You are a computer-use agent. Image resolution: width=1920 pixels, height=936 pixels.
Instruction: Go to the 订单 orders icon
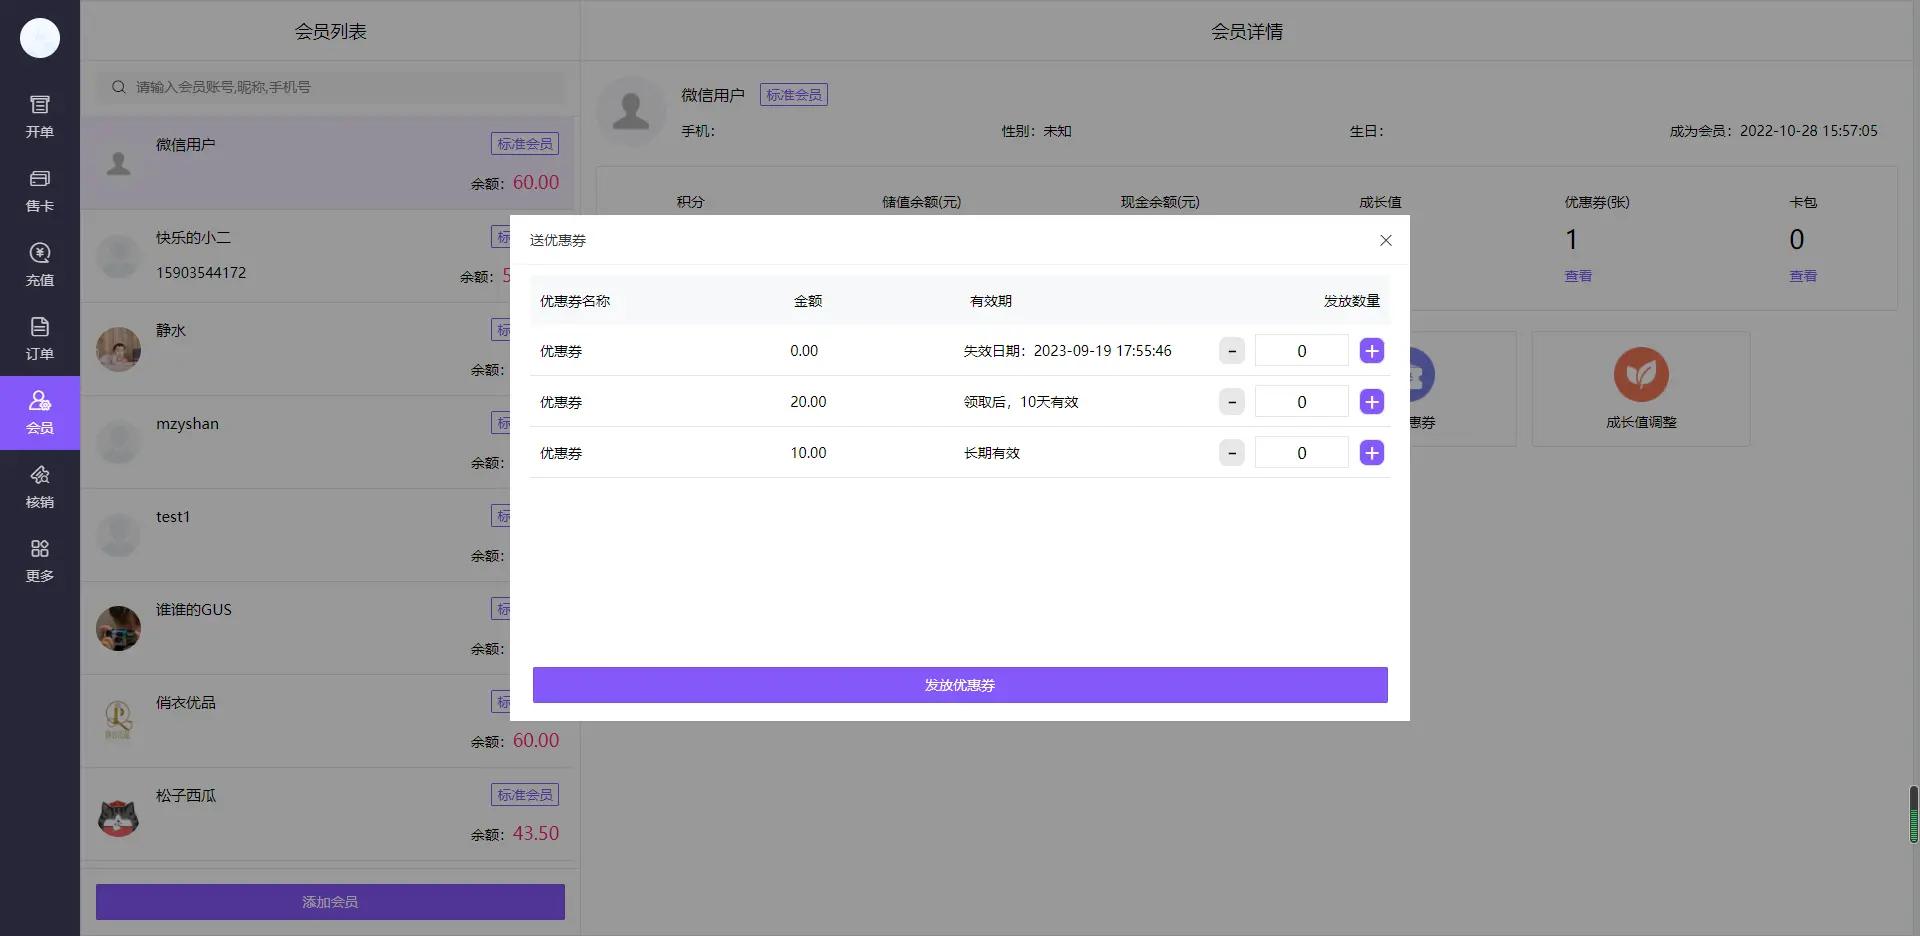point(40,338)
